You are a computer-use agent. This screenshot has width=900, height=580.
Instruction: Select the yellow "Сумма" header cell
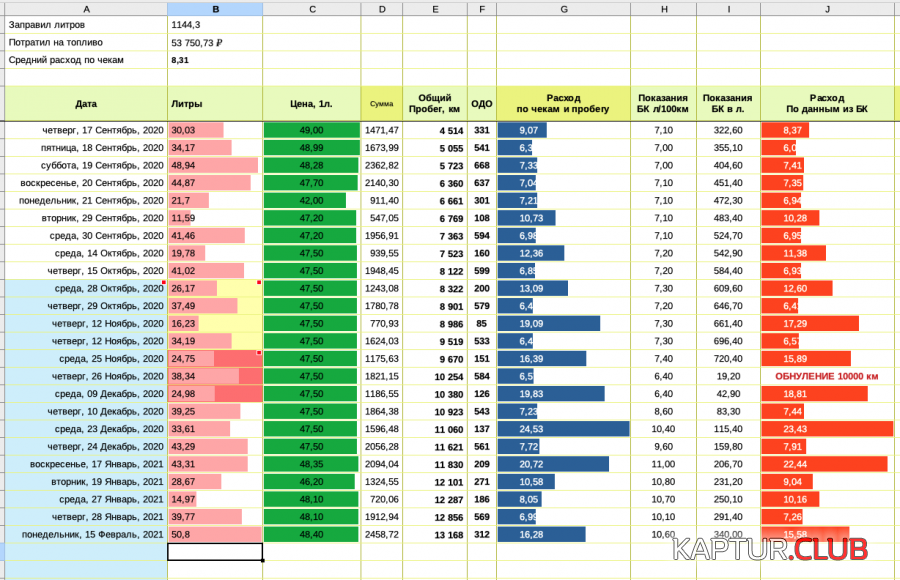381,103
